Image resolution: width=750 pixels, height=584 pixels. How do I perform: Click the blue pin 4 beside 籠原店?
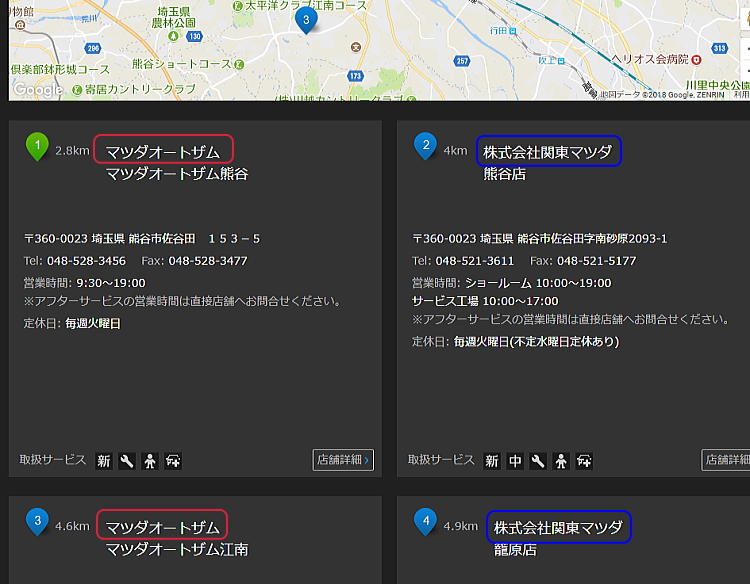pos(426,522)
